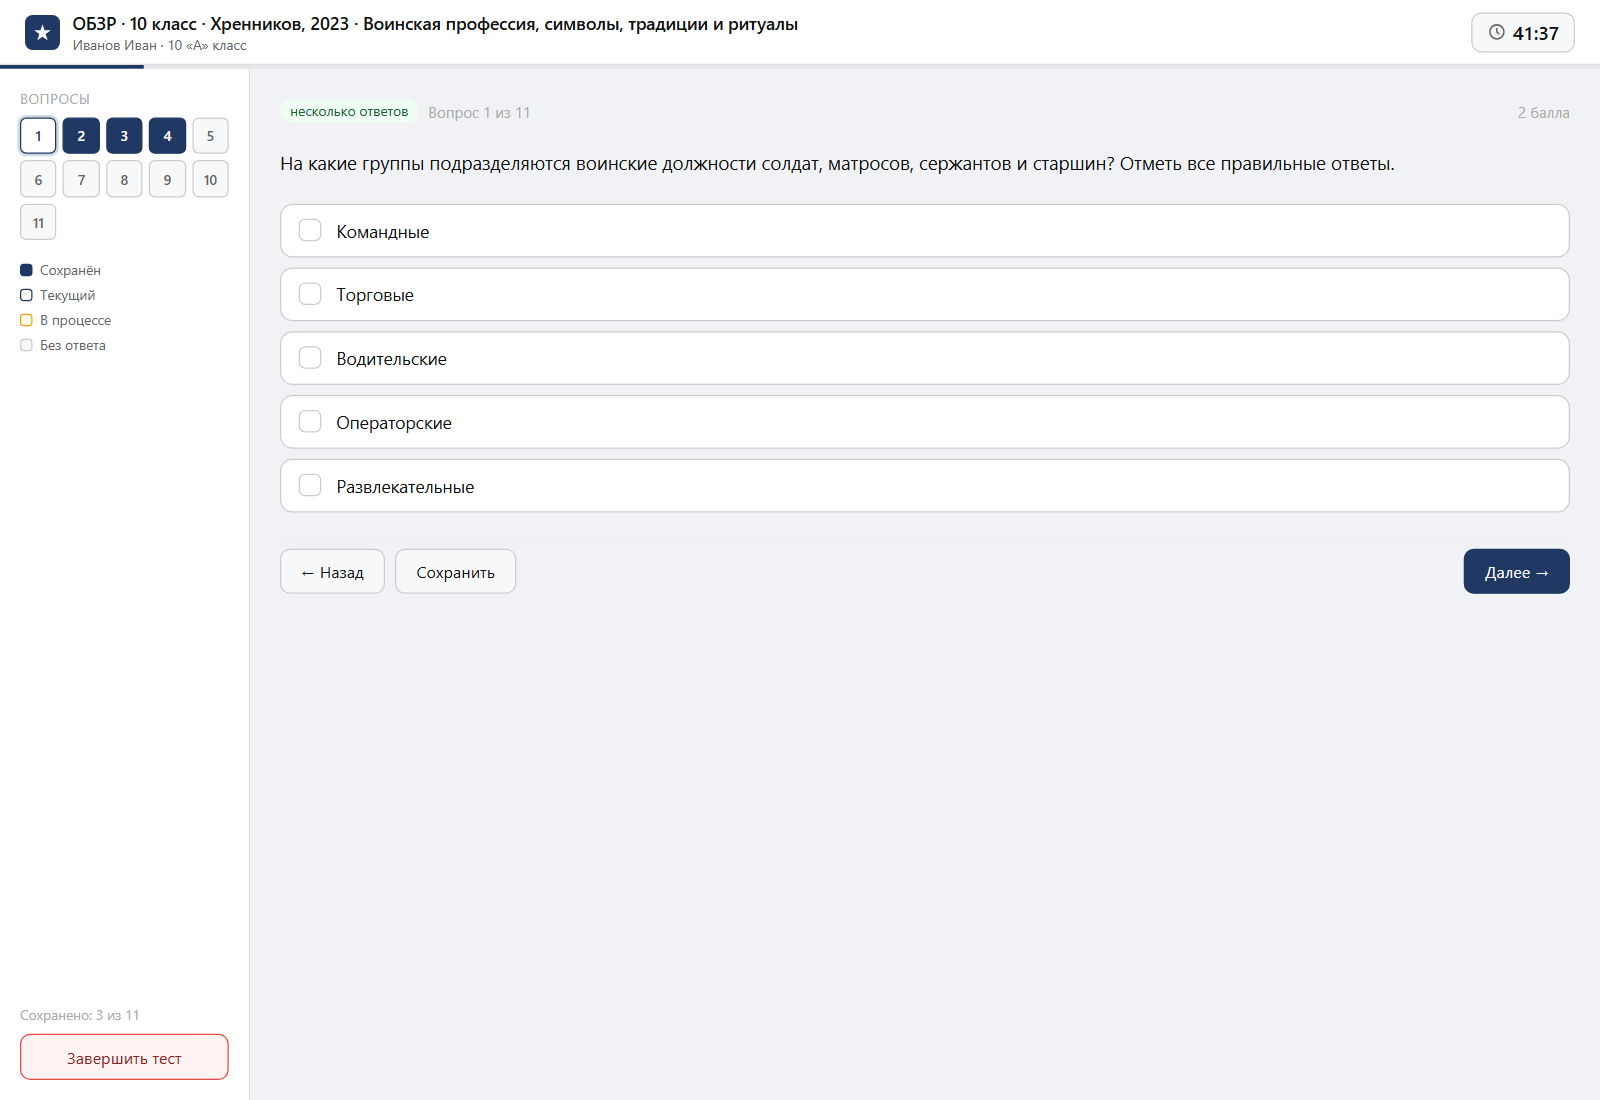The height and width of the screenshot is (1100, 1600).
Task: Click the 'Иванов Иван · 10 «А» класс' subtitle
Action: (159, 46)
